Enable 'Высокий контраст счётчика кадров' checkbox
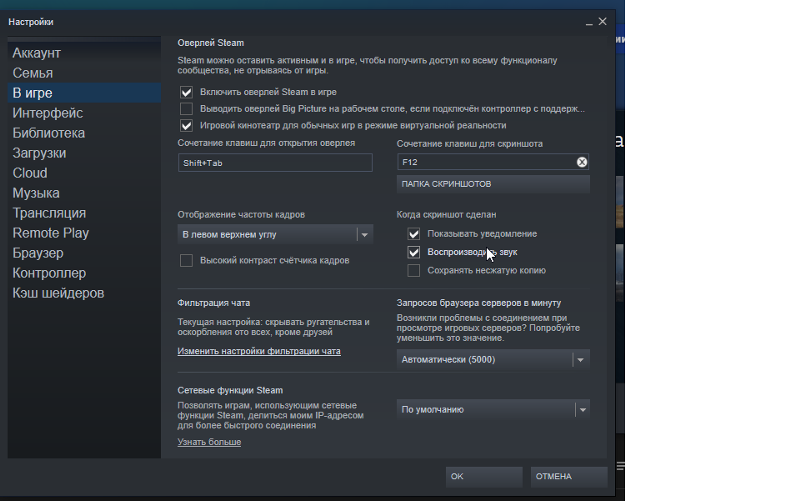The image size is (800, 501). [x=186, y=261]
